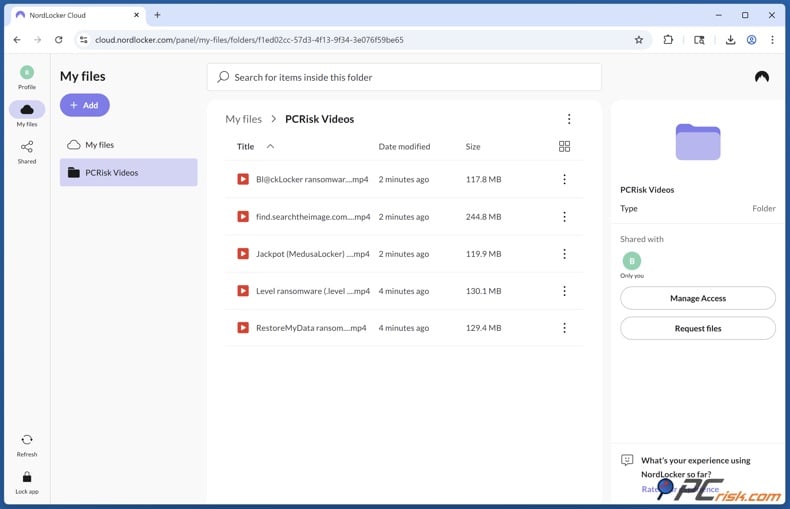790x509 pixels.
Task: Click the Request files button
Action: [697, 328]
